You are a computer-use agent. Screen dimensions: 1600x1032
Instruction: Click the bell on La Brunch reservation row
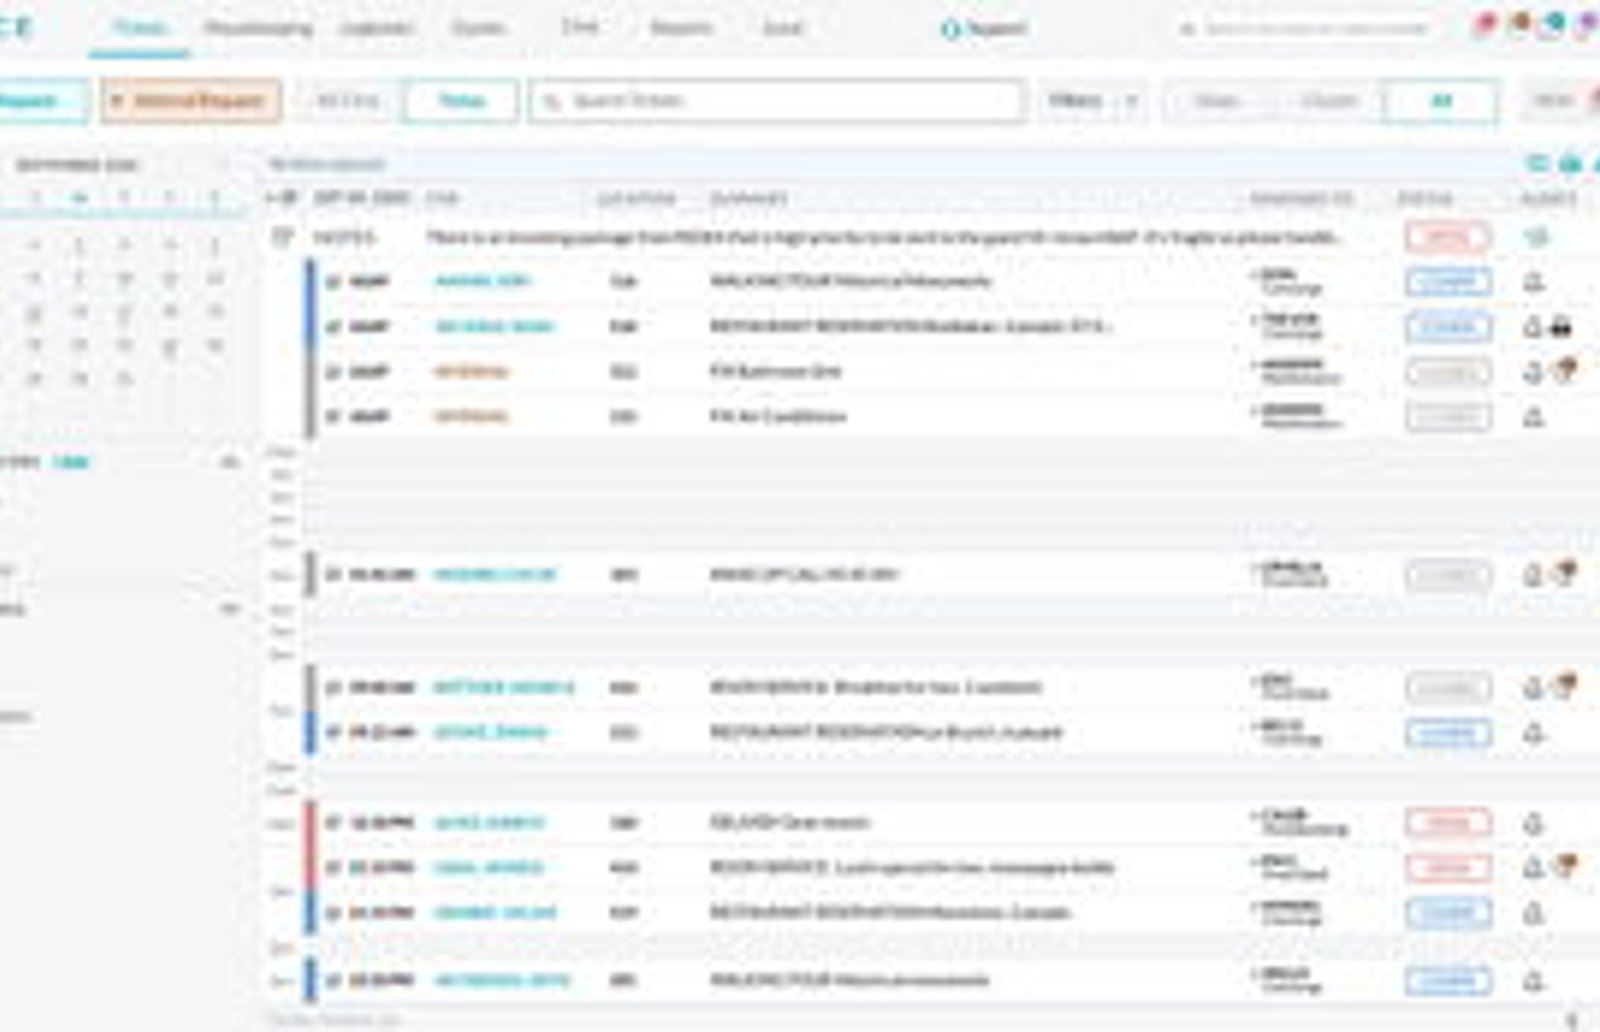click(x=1533, y=733)
